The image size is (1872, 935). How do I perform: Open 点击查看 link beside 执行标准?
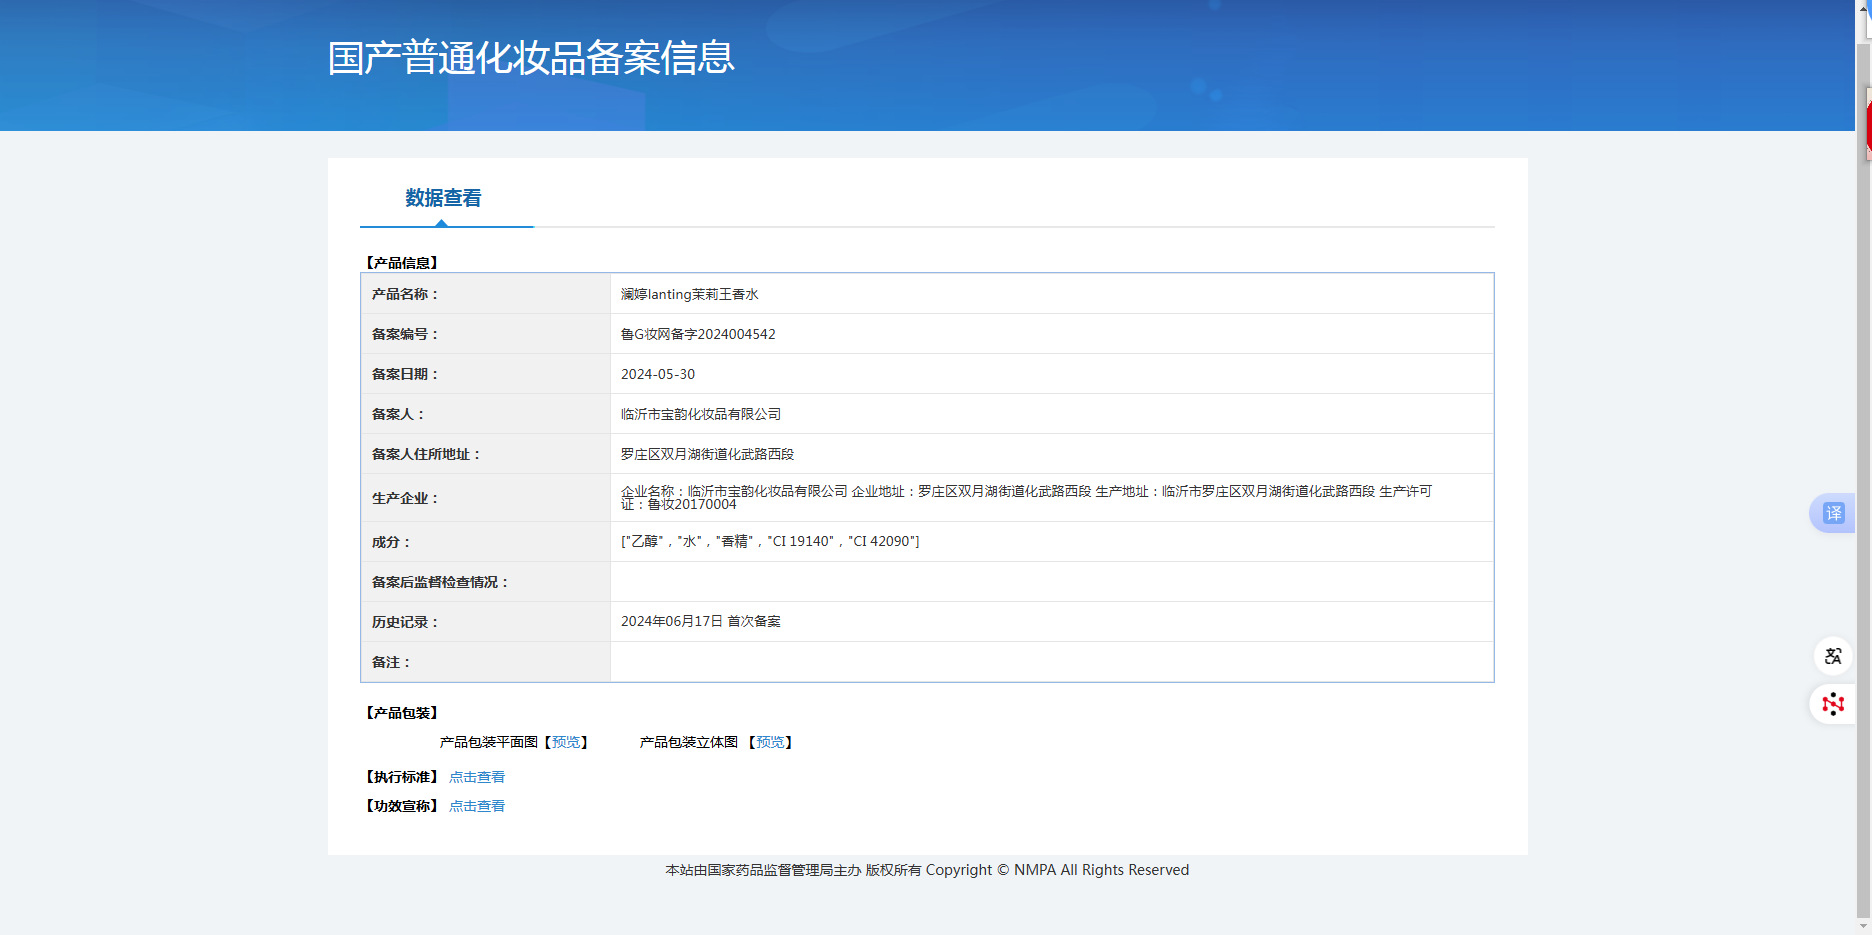point(477,777)
